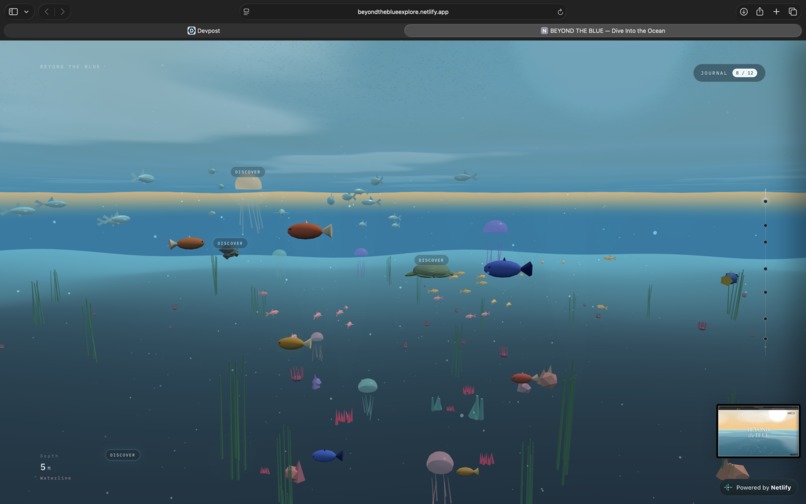Open the page settings icon in address bar

tap(246, 11)
